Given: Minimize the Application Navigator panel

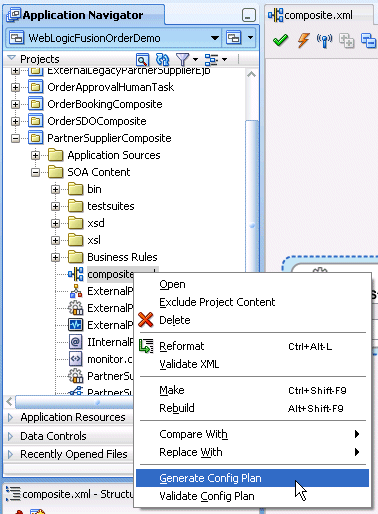Looking at the screenshot, I should point(249,16).
